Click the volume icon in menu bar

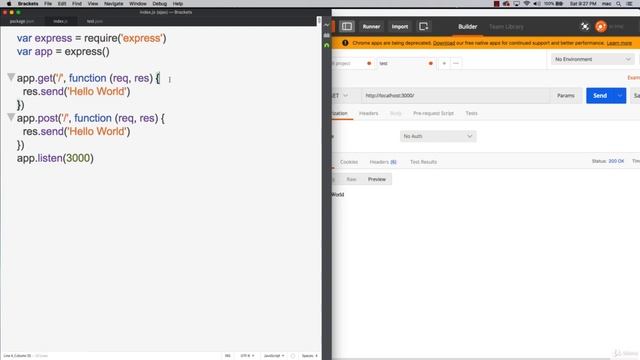click(536, 4)
